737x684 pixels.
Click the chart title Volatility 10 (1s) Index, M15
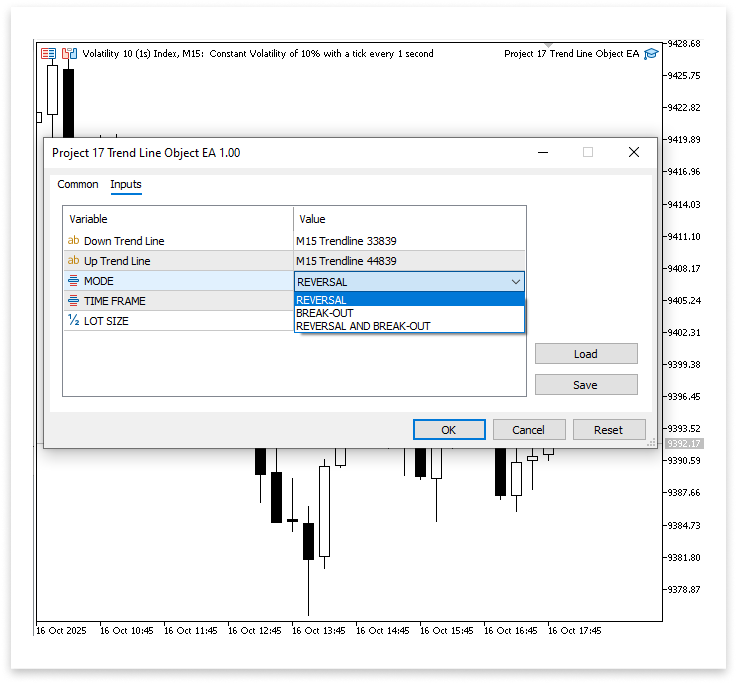pyautogui.click(x=143, y=54)
